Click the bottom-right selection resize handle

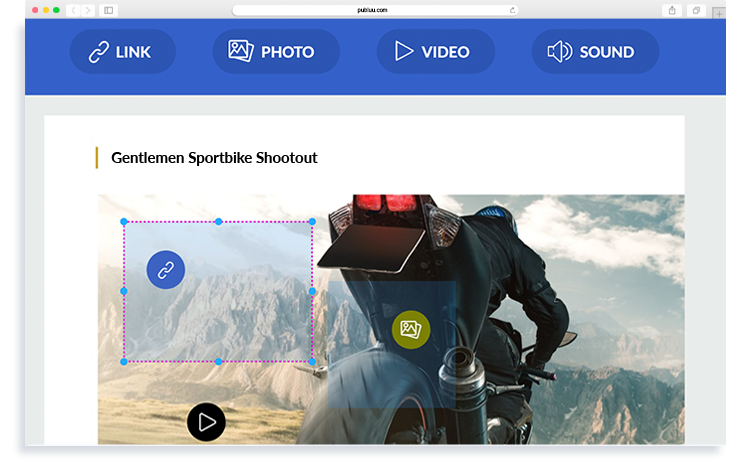tap(312, 361)
